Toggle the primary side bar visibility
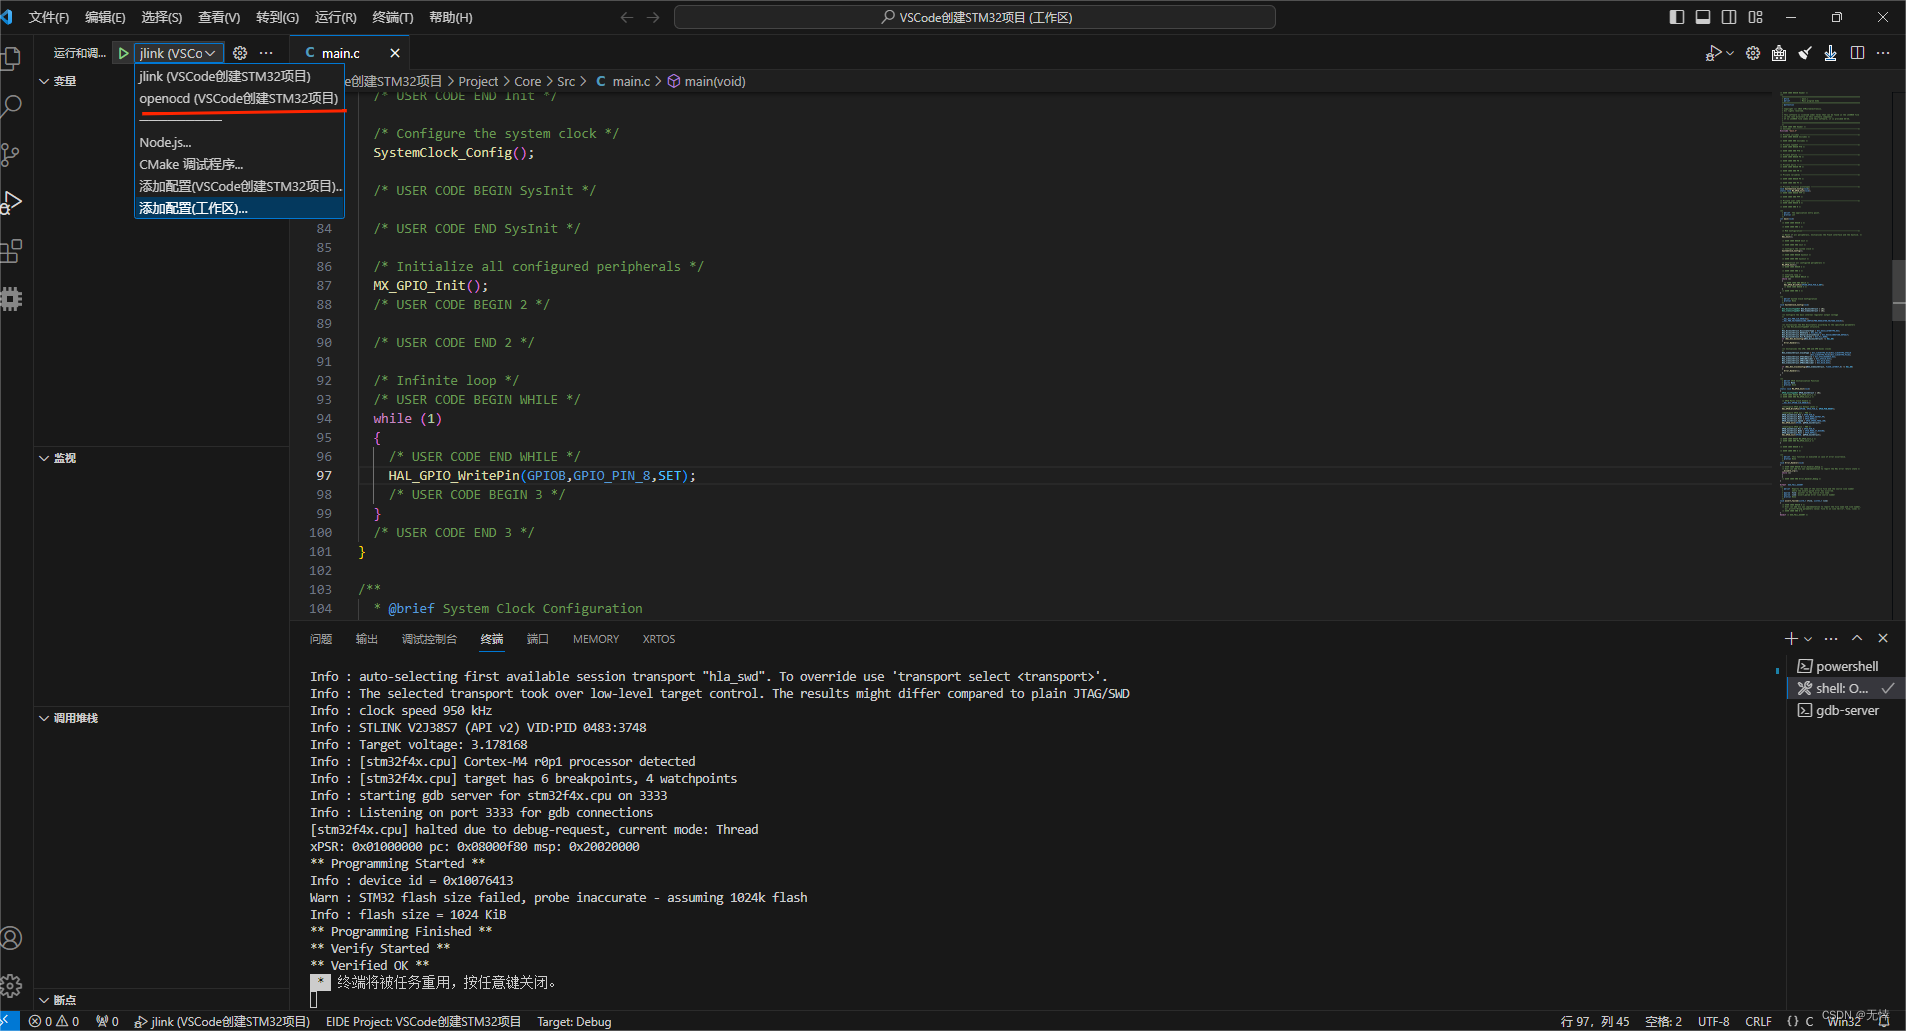The image size is (1906, 1031). (x=1677, y=17)
